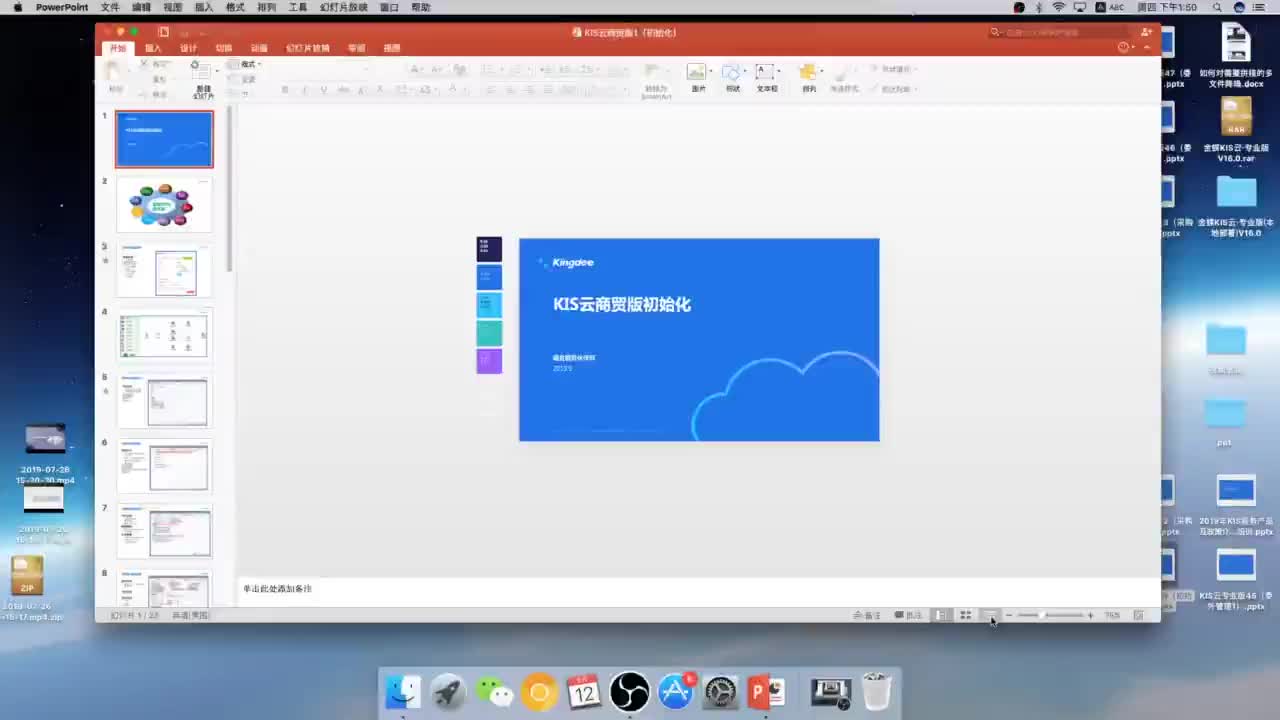Switch to the Animations (动画) ribbon tab
Screen dimensions: 1280x720
click(x=259, y=48)
